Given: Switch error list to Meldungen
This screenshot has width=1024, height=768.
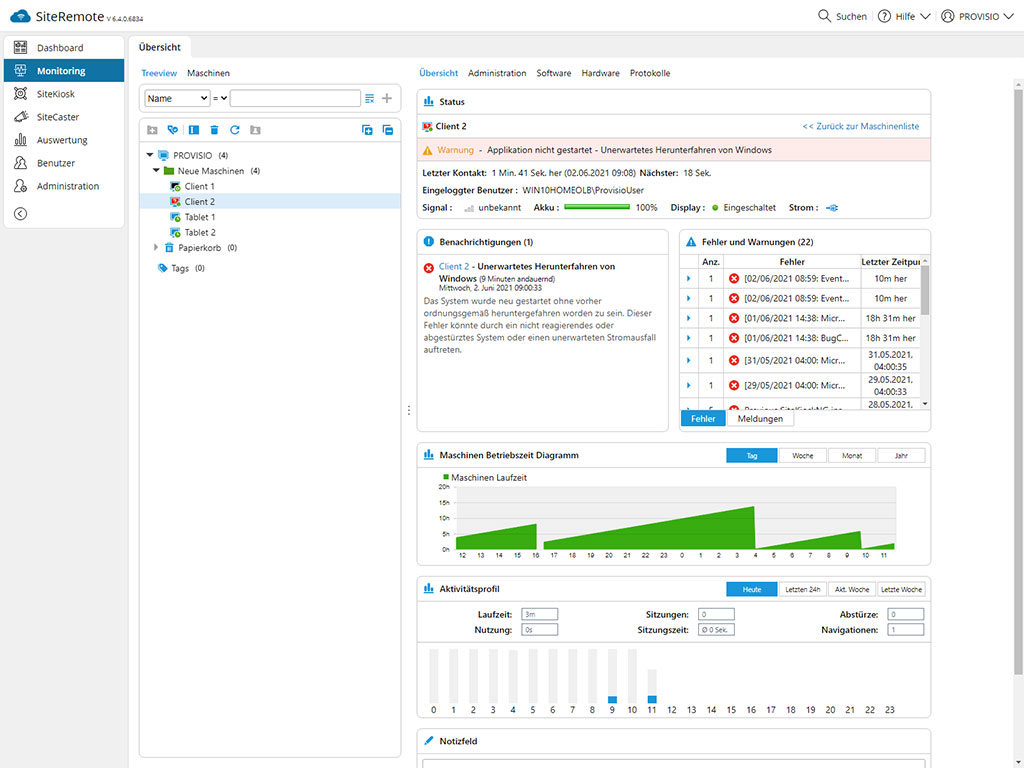Looking at the screenshot, I should [x=760, y=419].
